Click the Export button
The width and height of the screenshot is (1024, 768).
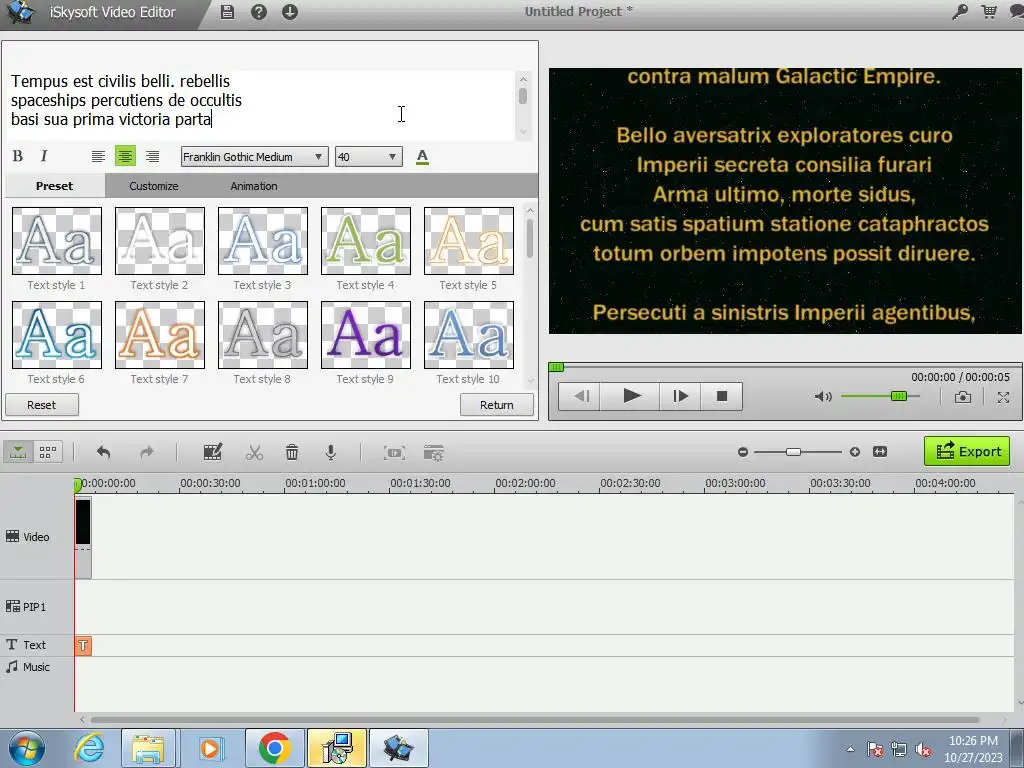pos(967,451)
